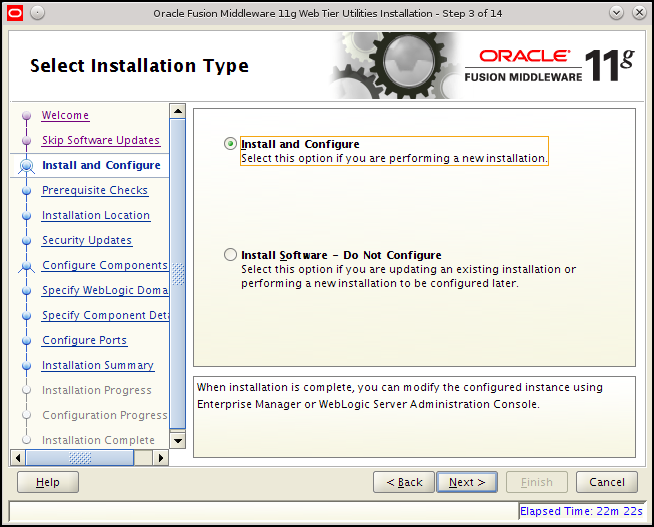Click the Installation Summary bullet icon
Screen dimensions: 654x527
tap(26, 366)
